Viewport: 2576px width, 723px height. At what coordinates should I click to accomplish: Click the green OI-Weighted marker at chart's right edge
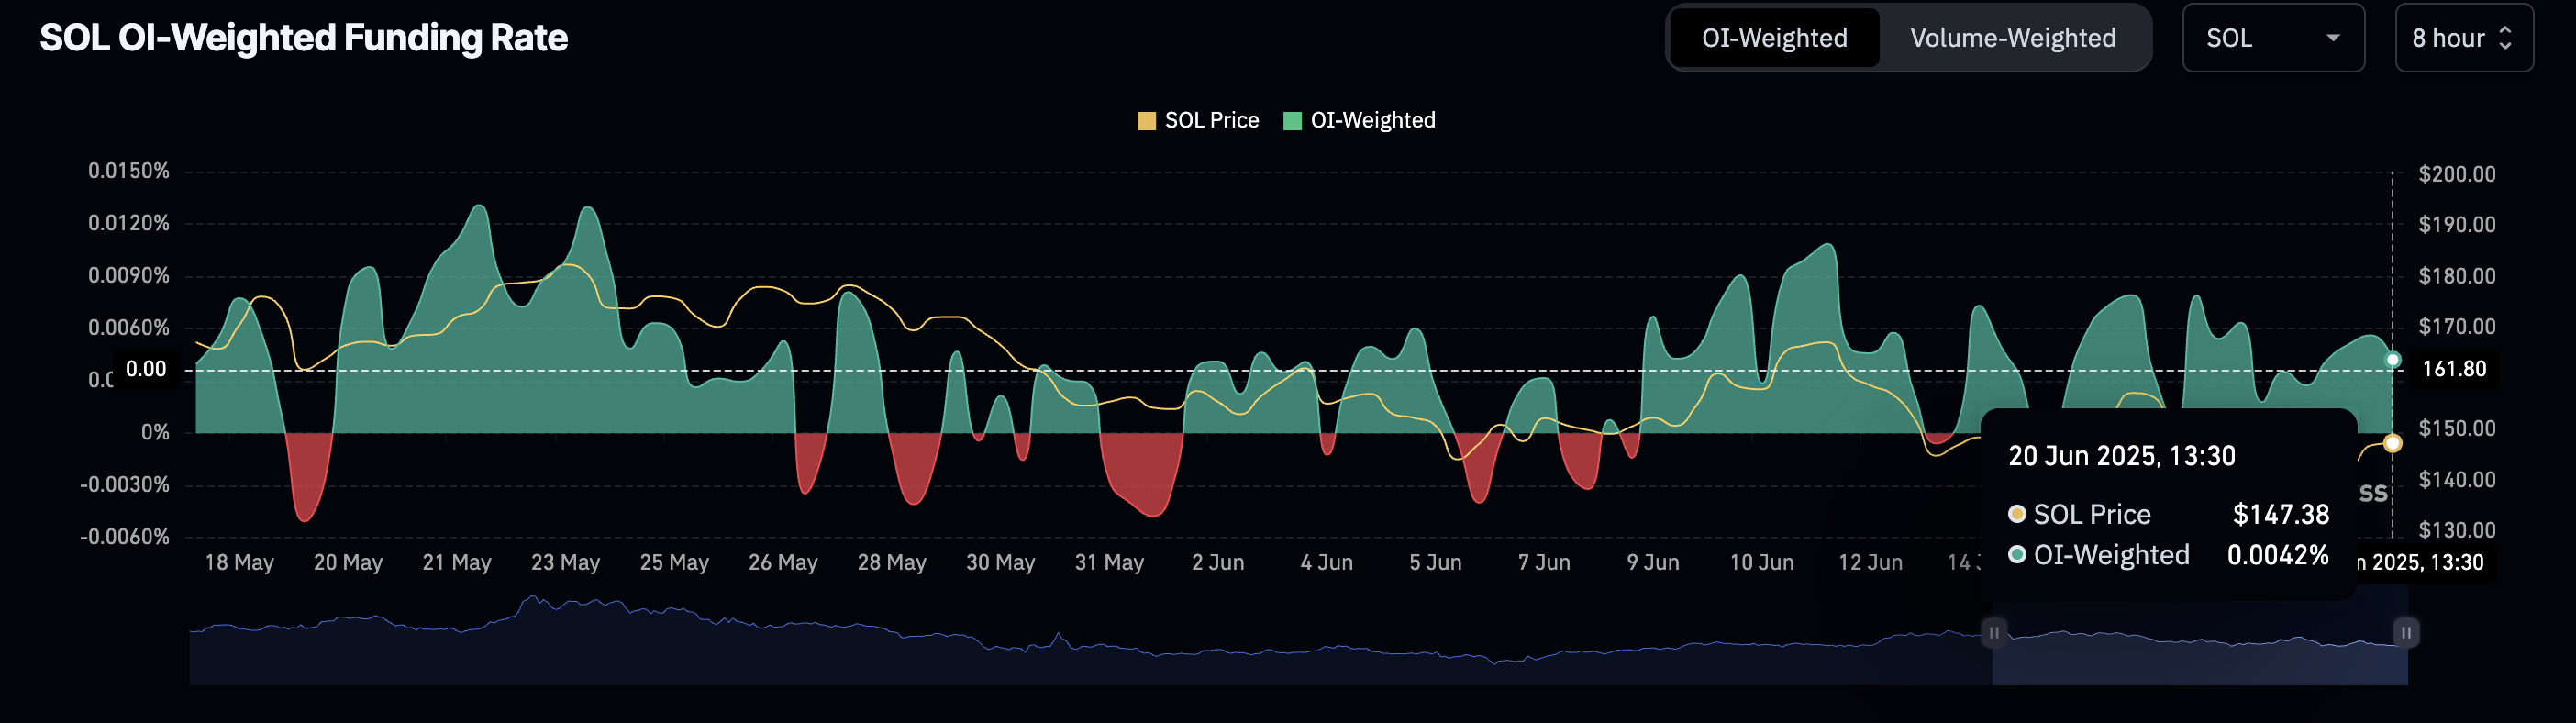click(x=2392, y=359)
